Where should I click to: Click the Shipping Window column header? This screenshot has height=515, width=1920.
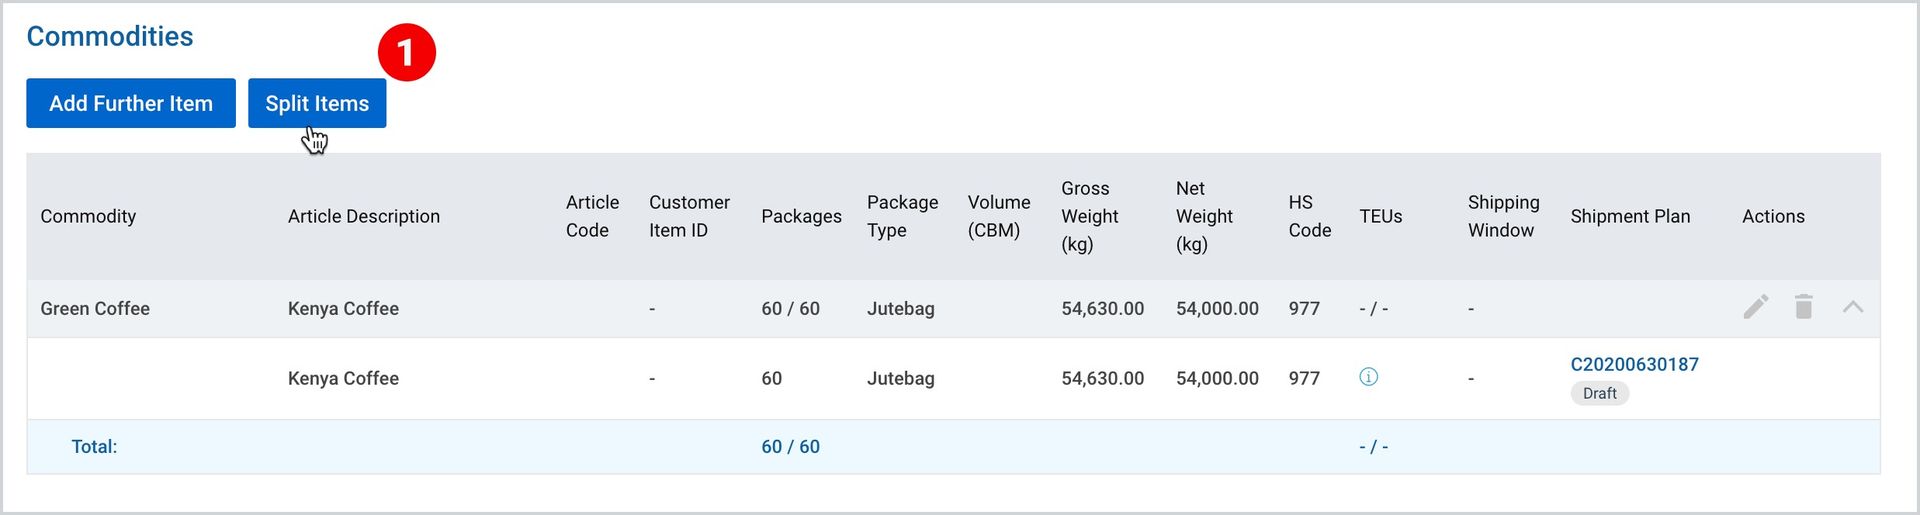coord(1503,216)
